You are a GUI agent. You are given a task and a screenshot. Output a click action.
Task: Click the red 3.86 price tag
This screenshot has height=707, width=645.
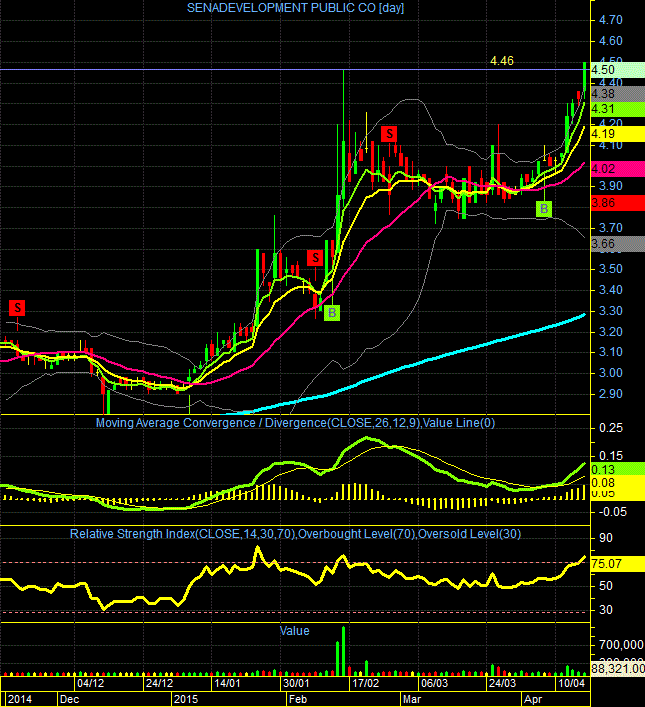(x=617, y=203)
